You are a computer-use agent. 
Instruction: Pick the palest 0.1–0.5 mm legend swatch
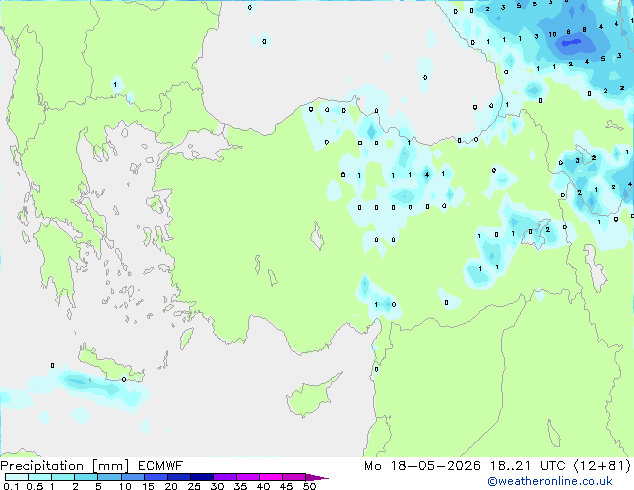click(17, 477)
